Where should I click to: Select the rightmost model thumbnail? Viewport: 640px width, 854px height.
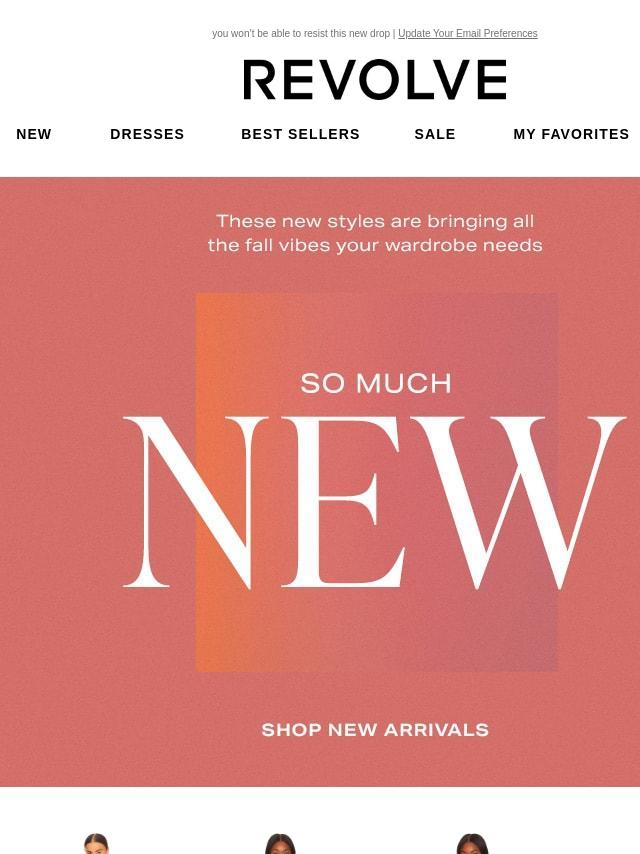tap(472, 843)
